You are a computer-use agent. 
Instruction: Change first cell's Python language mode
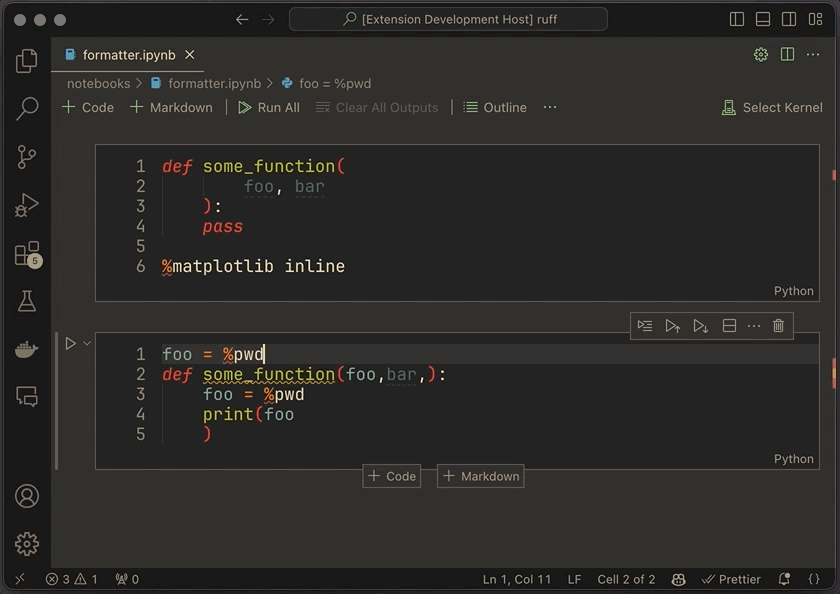[x=793, y=291]
